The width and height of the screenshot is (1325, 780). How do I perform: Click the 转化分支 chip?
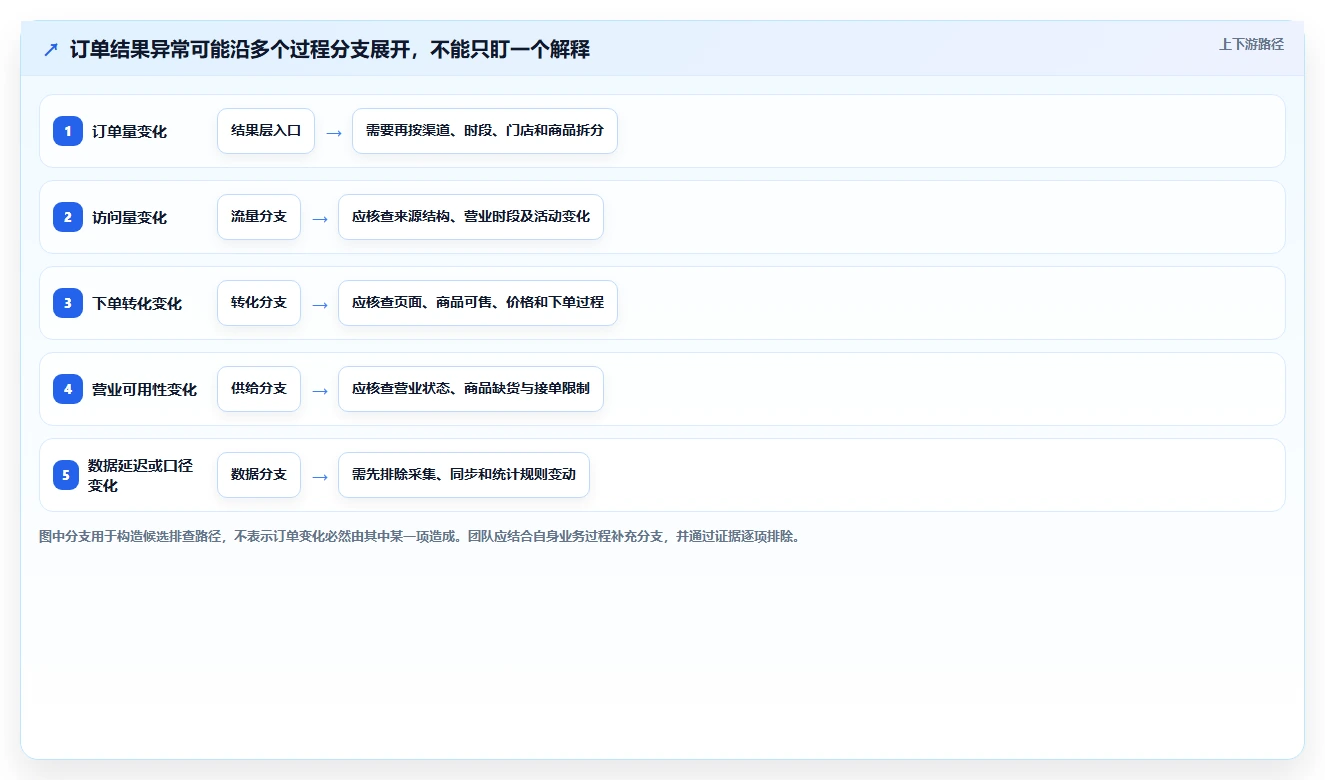point(259,303)
